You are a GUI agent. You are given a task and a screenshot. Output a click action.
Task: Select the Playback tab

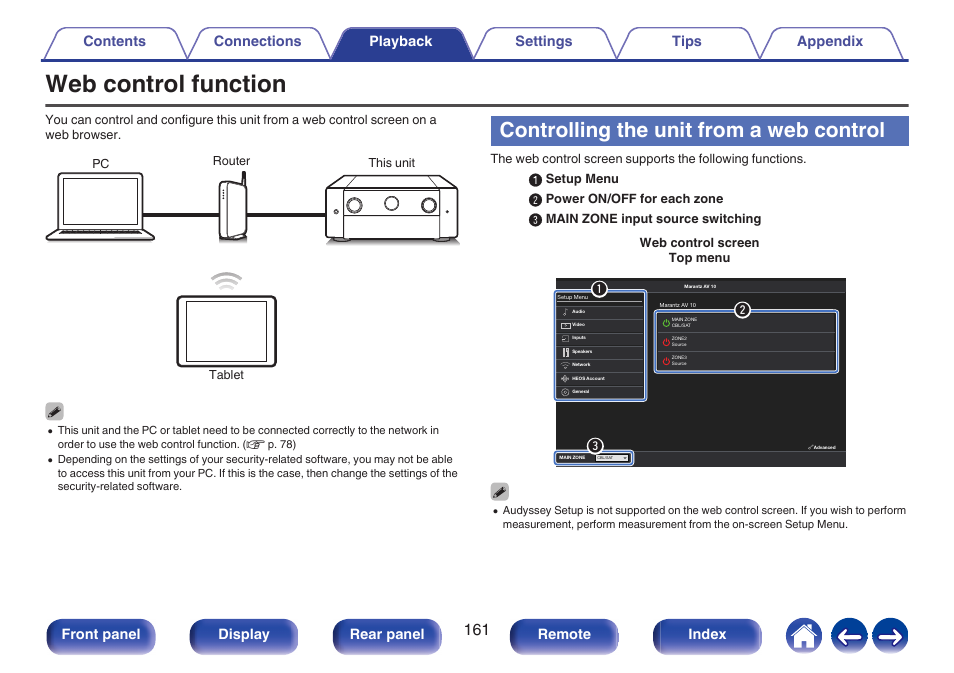400,42
